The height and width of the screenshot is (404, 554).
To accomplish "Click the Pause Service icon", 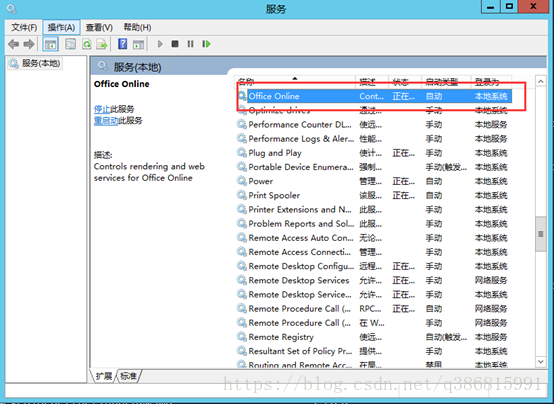I will click(x=190, y=44).
